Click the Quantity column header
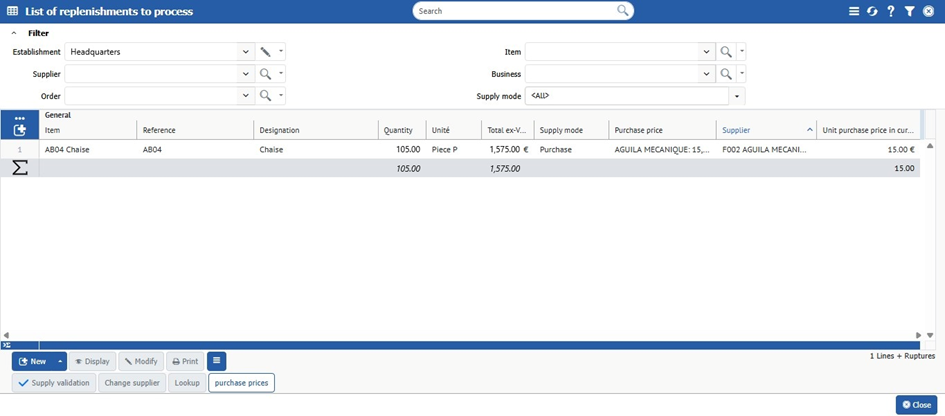 [x=398, y=130]
